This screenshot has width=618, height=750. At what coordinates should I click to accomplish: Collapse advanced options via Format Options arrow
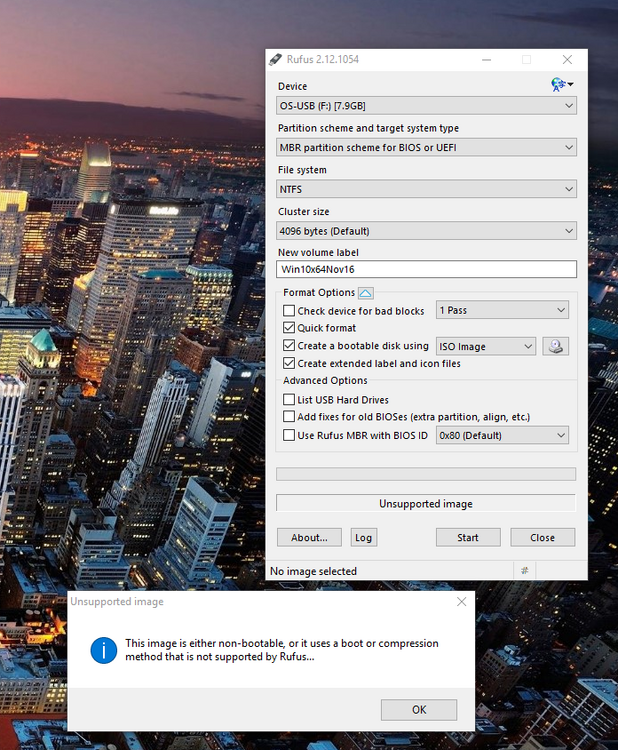[365, 293]
